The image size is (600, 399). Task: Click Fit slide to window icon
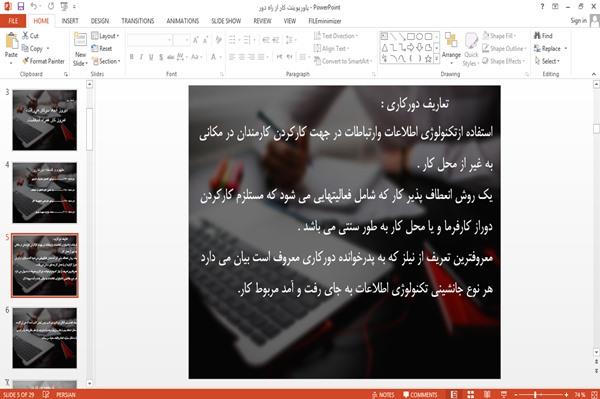[x=595, y=394]
